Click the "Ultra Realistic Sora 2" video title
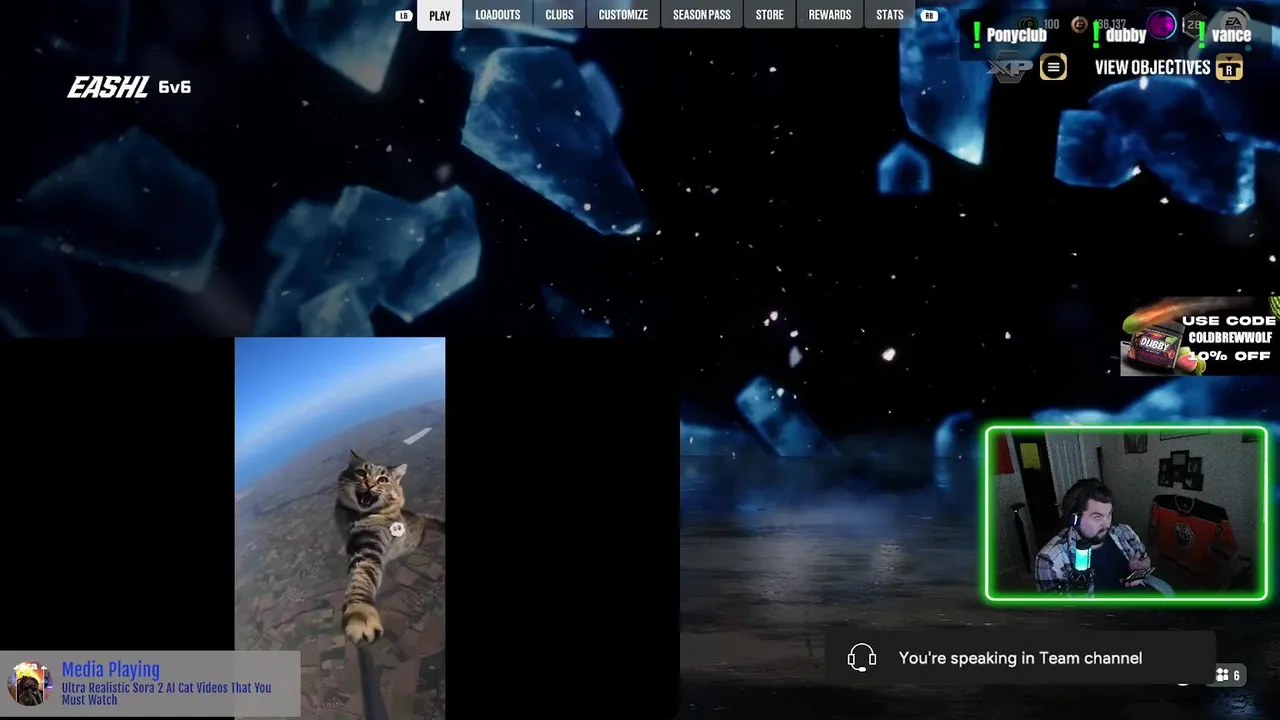 (166, 693)
